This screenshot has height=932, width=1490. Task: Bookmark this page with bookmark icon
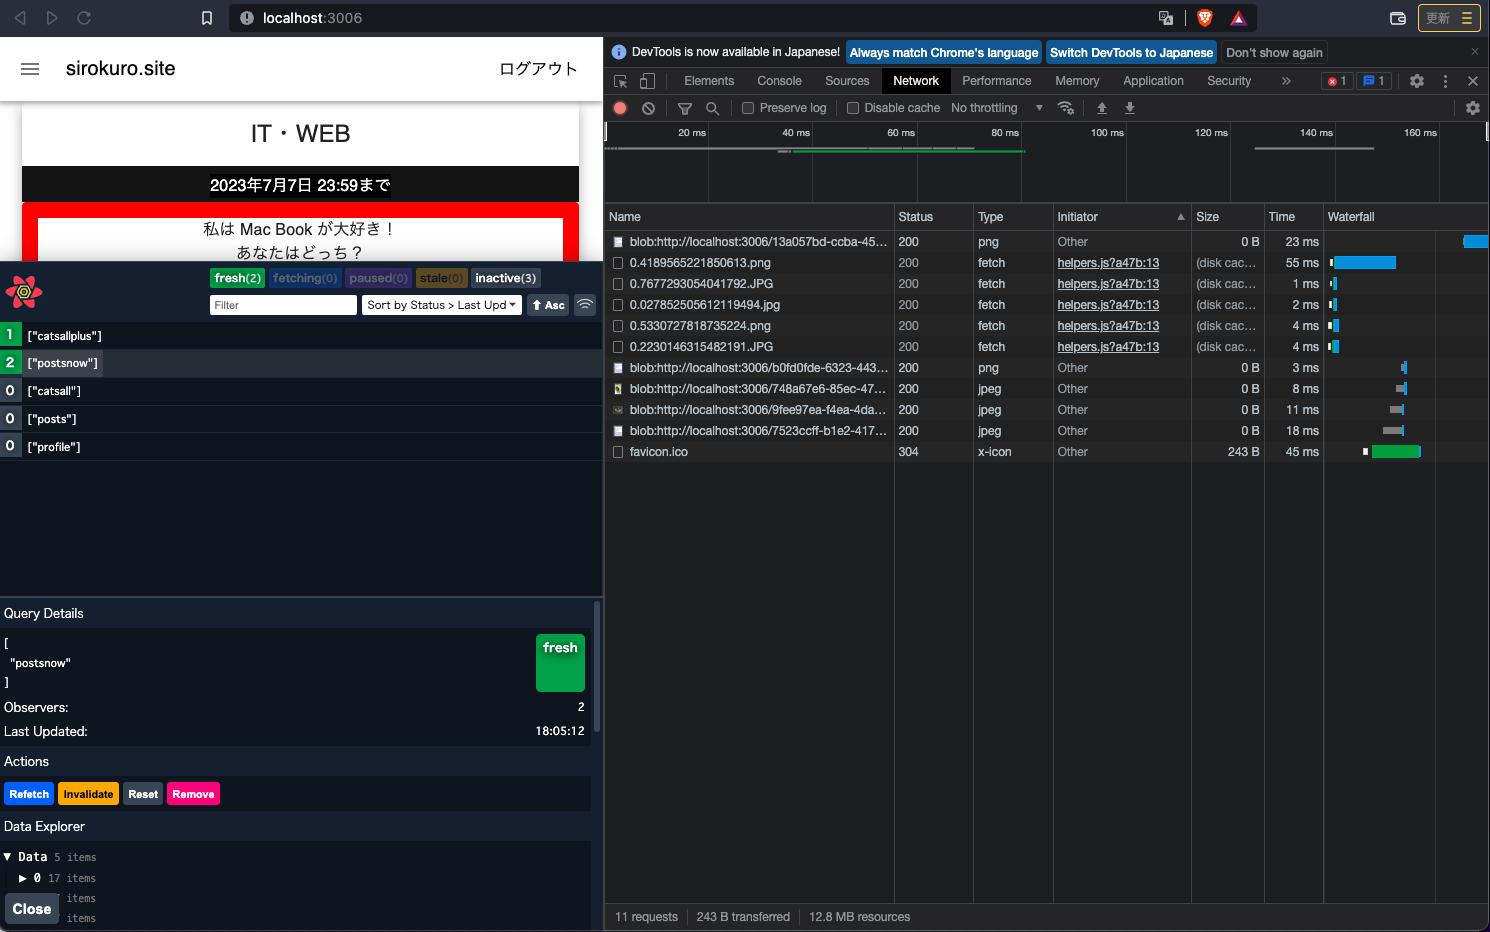click(x=207, y=18)
